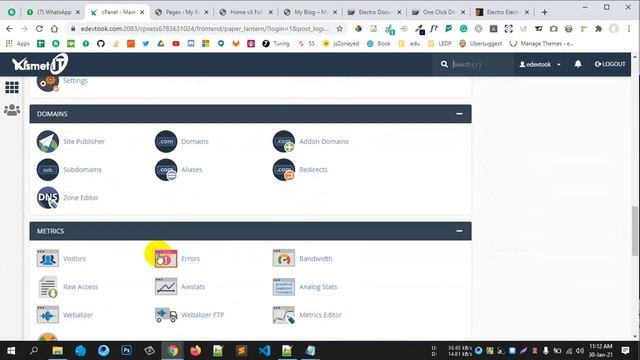Open the Raw Access icon
This screenshot has width=640, height=360.
(48, 287)
